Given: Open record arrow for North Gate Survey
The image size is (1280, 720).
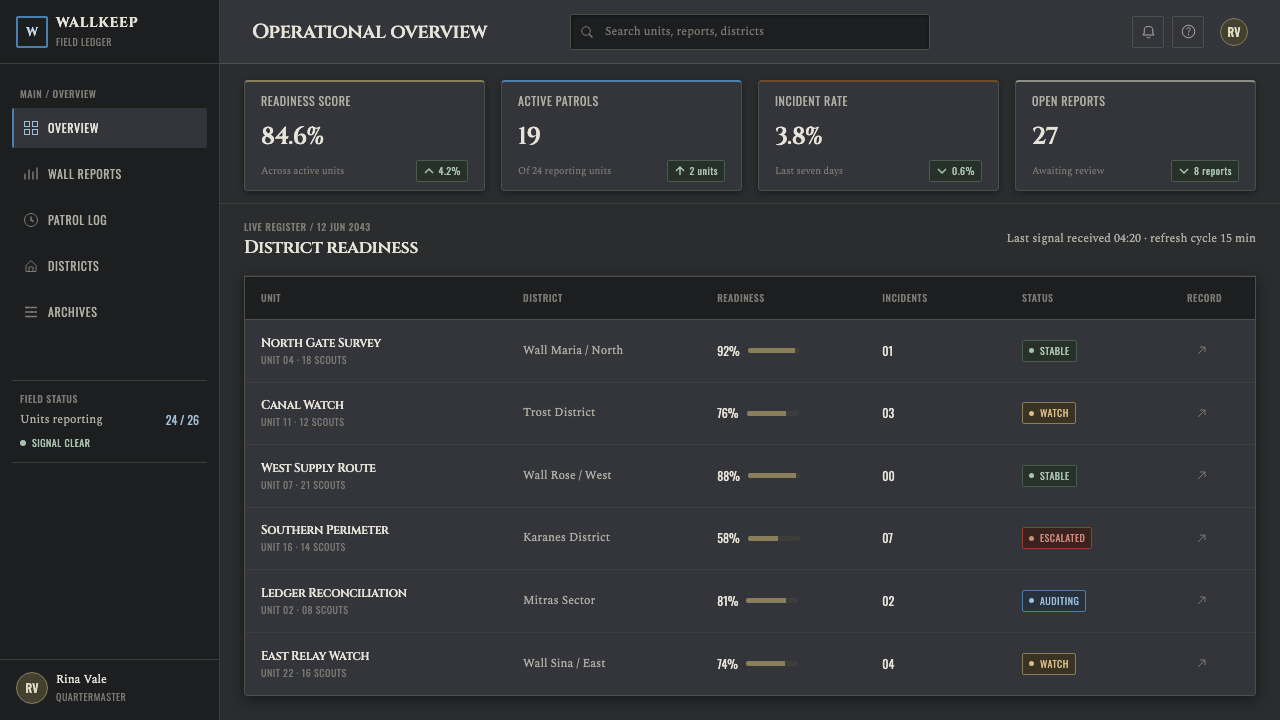Looking at the screenshot, I should point(1202,350).
